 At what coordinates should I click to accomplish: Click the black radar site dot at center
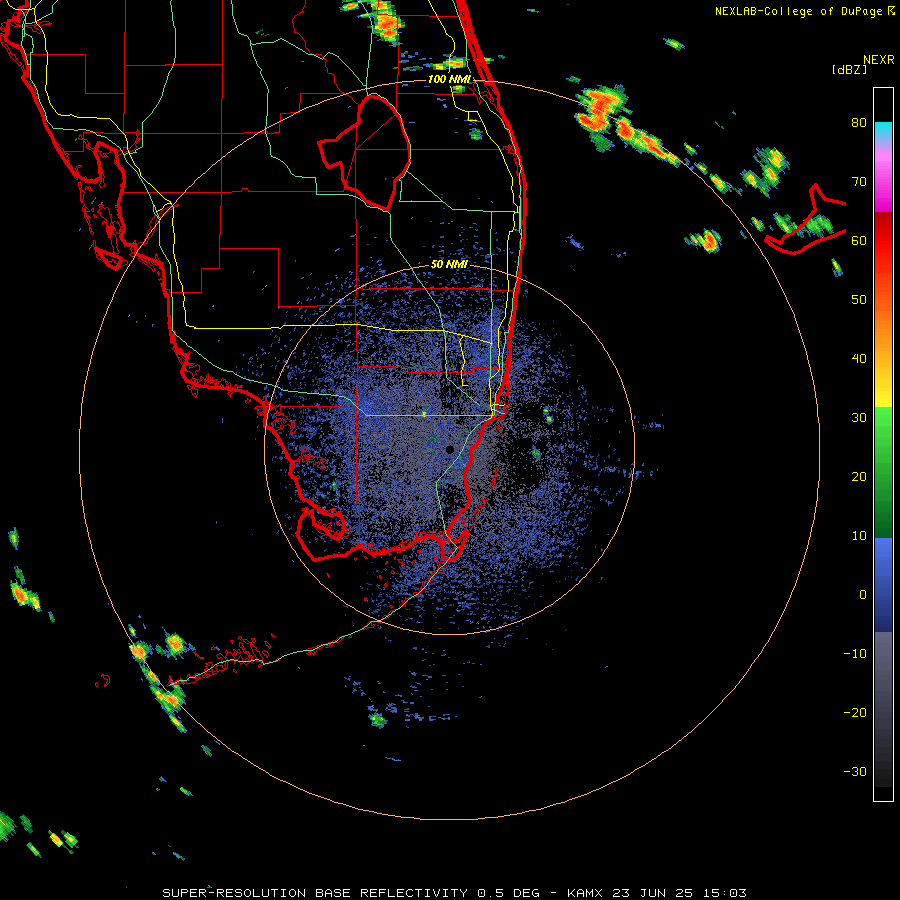pyautogui.click(x=449, y=449)
